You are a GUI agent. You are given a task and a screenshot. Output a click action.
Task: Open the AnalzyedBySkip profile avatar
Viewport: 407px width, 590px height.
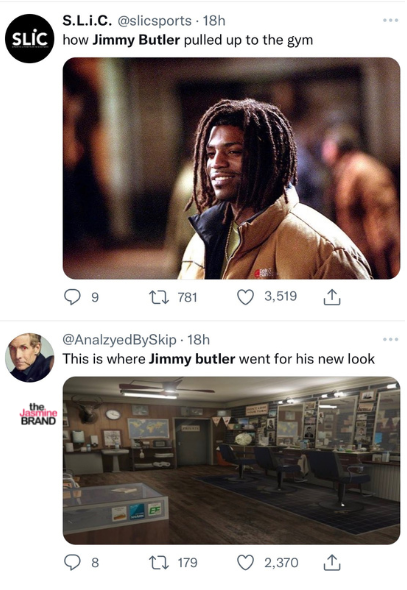click(x=29, y=357)
